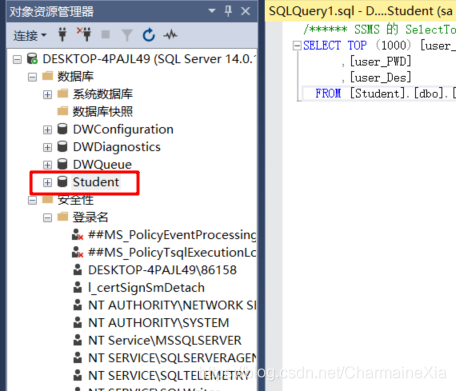
Task: Expand the DWConfiguration database node
Action: click(x=47, y=130)
